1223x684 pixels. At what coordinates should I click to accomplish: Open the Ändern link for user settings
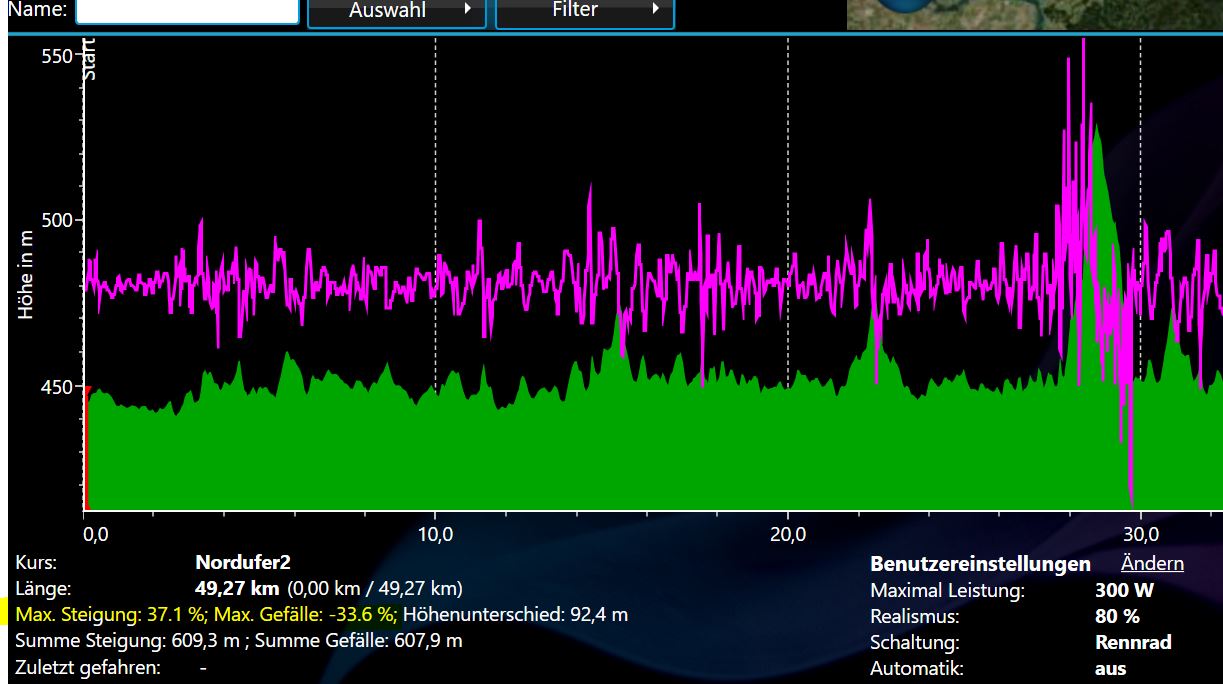(x=1152, y=564)
